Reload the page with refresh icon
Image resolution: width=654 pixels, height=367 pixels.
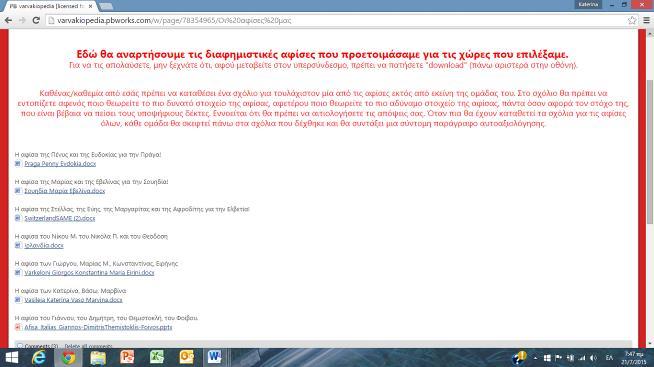(36, 20)
